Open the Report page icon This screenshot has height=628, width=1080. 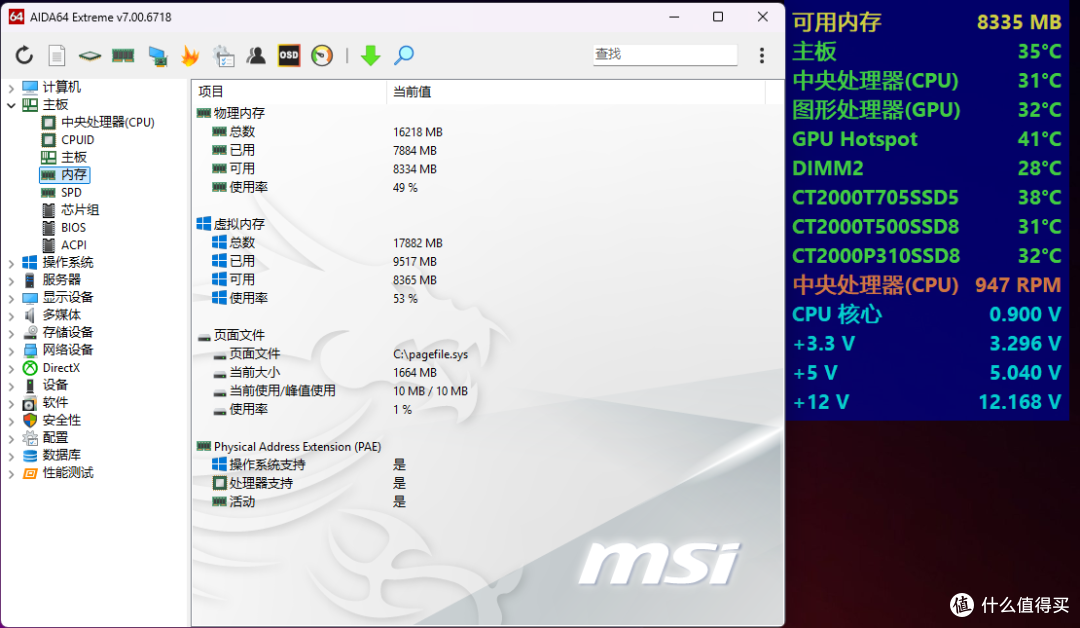(x=56, y=55)
